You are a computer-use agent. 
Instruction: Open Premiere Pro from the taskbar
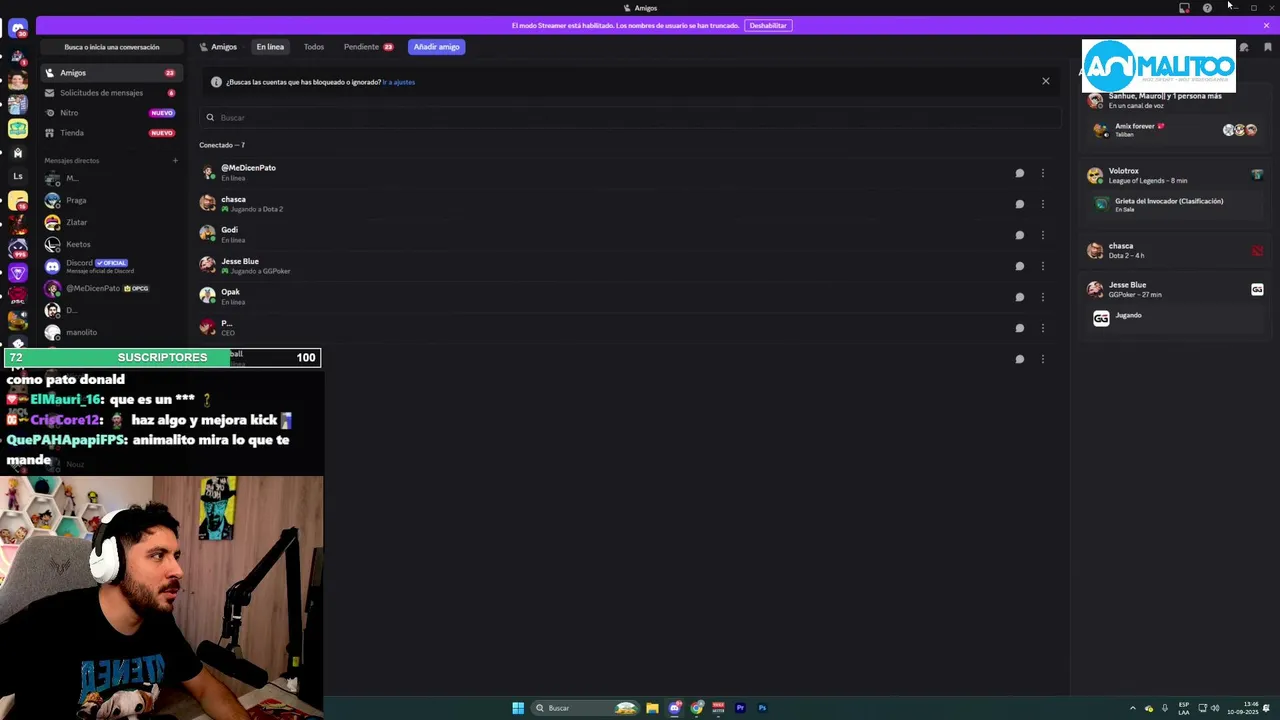[x=740, y=708]
